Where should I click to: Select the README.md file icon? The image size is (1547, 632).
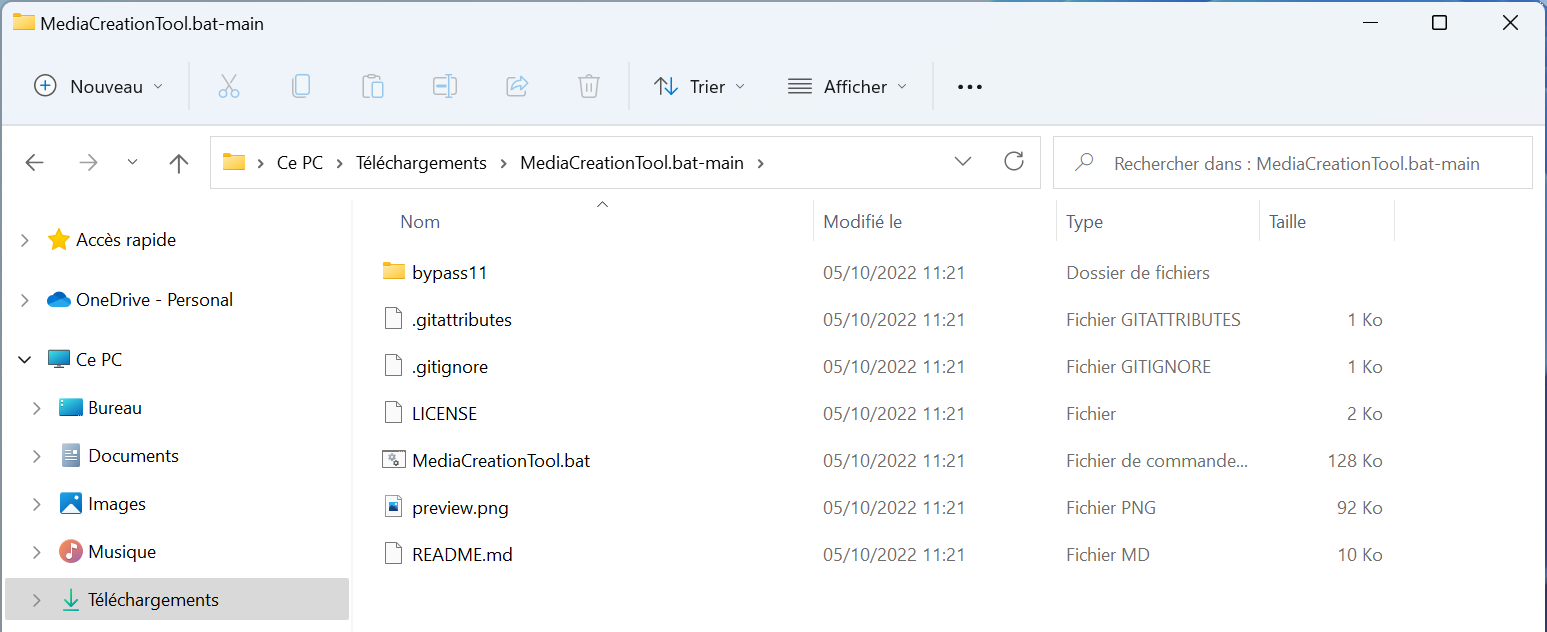[x=394, y=554]
